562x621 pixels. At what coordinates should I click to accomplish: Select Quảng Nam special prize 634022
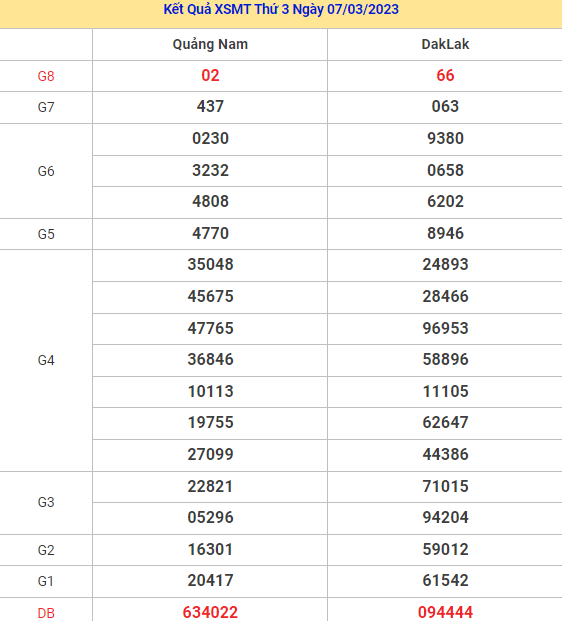click(x=210, y=612)
